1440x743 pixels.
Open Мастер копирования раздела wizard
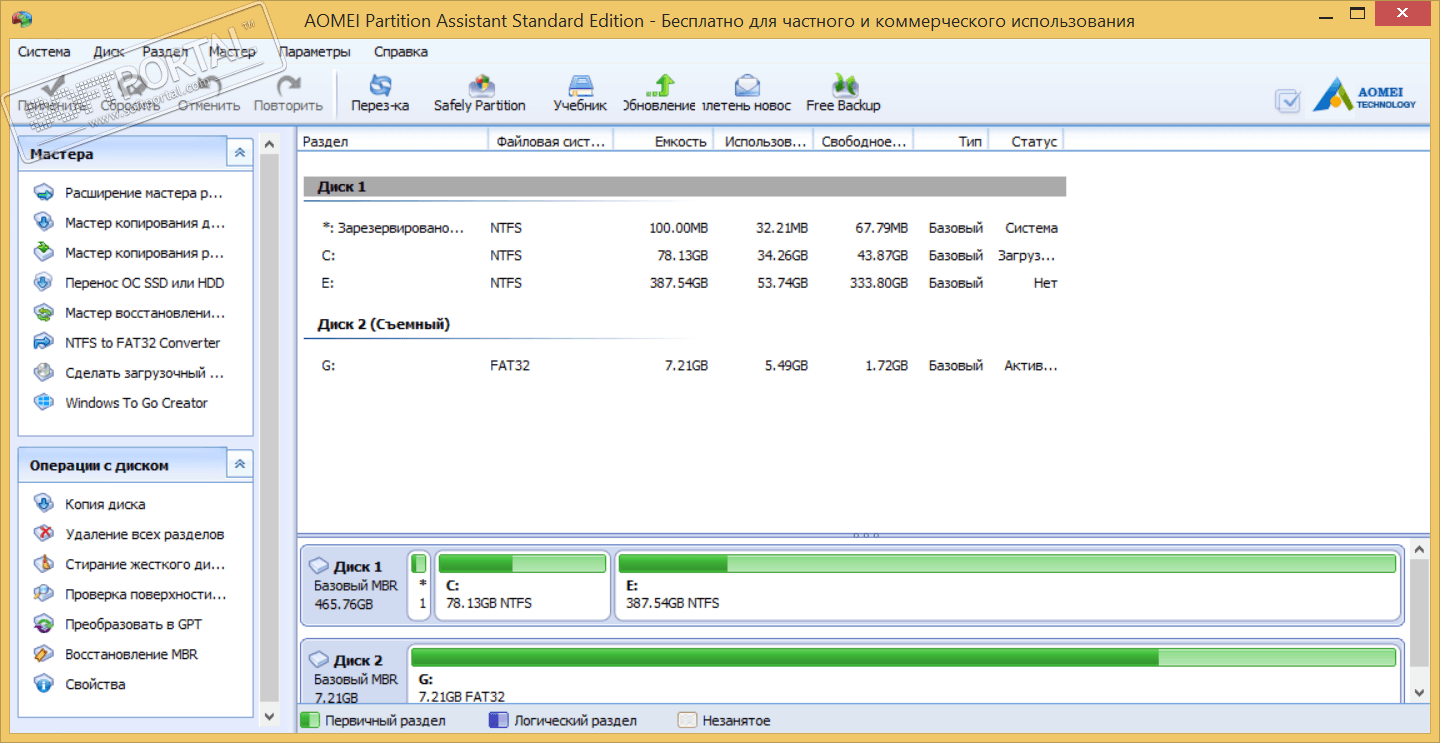128,253
